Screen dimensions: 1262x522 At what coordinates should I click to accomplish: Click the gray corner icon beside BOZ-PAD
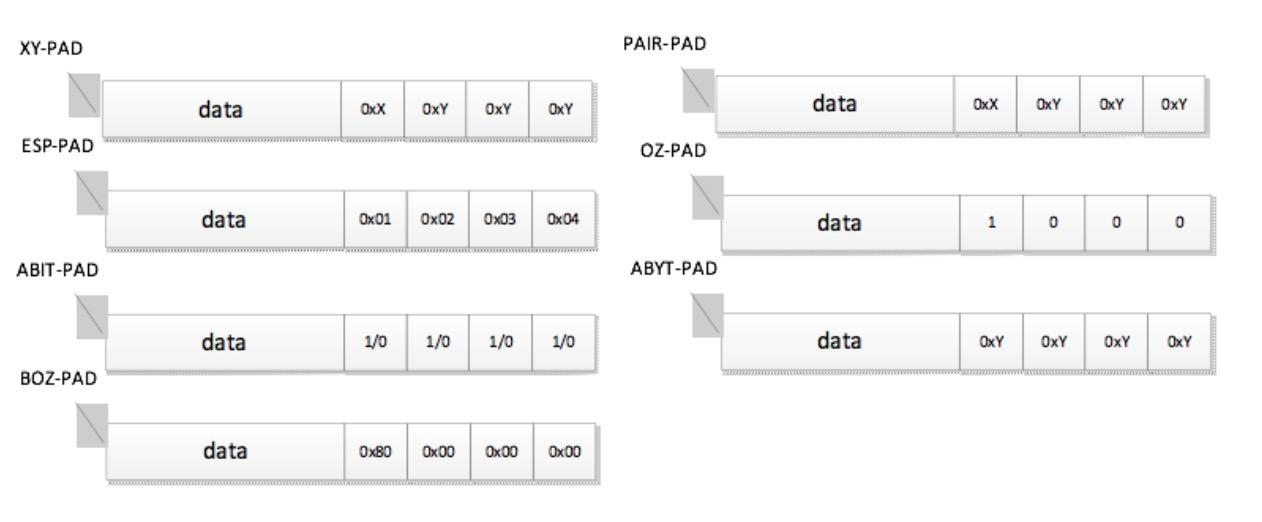[x=92, y=426]
